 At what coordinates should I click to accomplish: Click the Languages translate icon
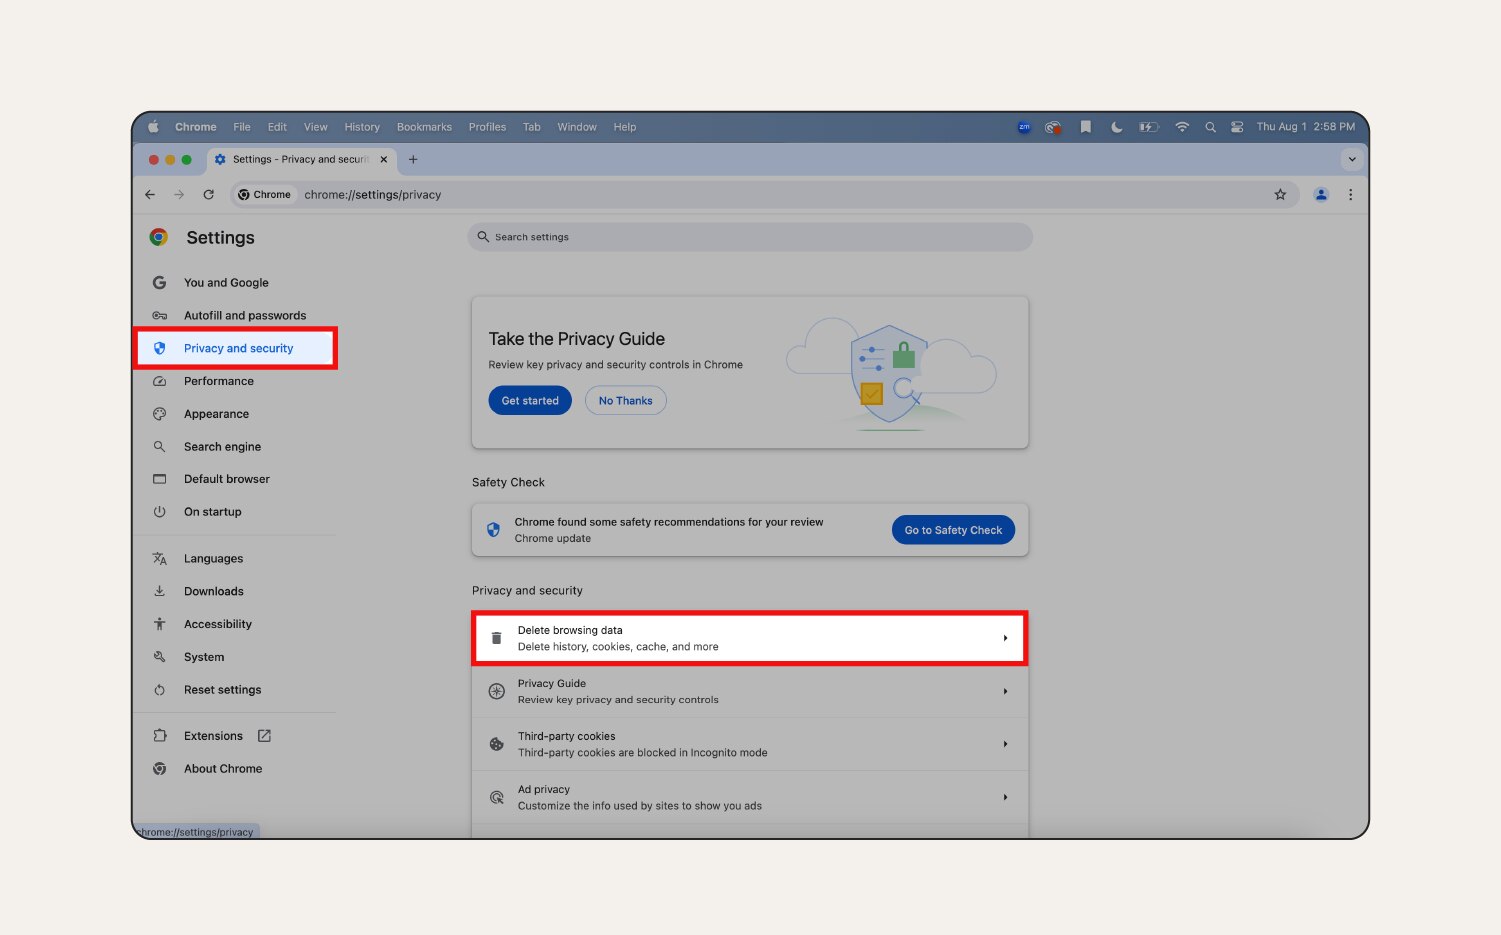click(x=159, y=559)
